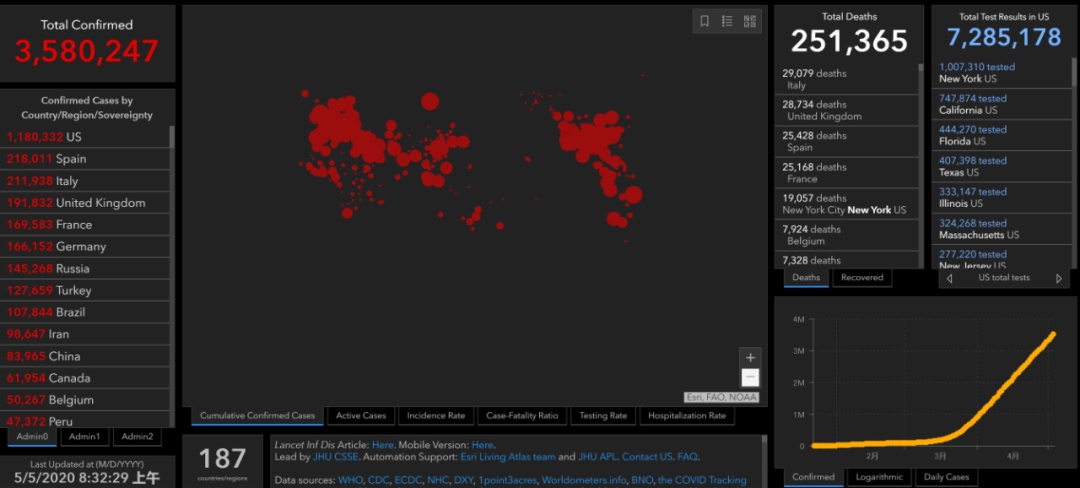The height and width of the screenshot is (488, 1080).
Task: Select the Incidence Rate map tab
Action: [436, 416]
